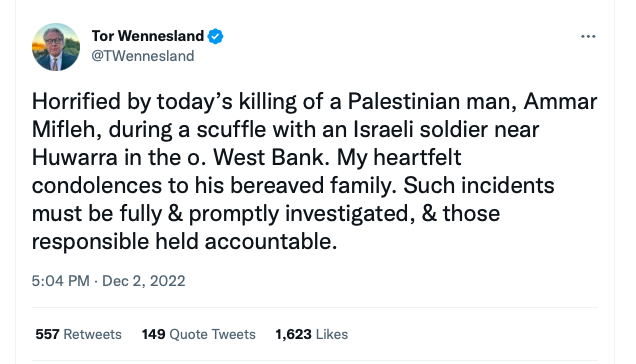This screenshot has width=636, height=364.
Task: Click the blue verified badge
Action: (215, 37)
